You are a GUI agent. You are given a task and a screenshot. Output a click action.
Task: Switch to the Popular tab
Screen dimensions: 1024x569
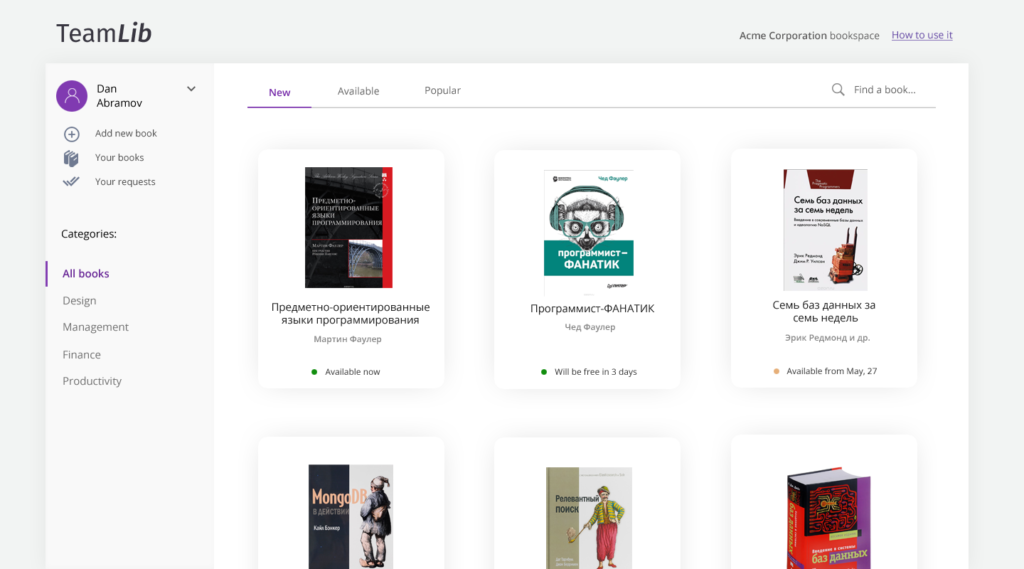tap(442, 90)
